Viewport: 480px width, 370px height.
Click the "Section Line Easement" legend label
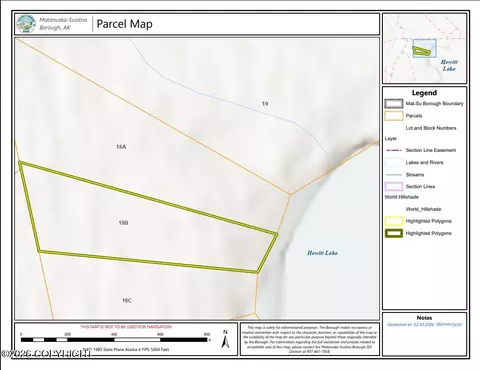(431, 150)
